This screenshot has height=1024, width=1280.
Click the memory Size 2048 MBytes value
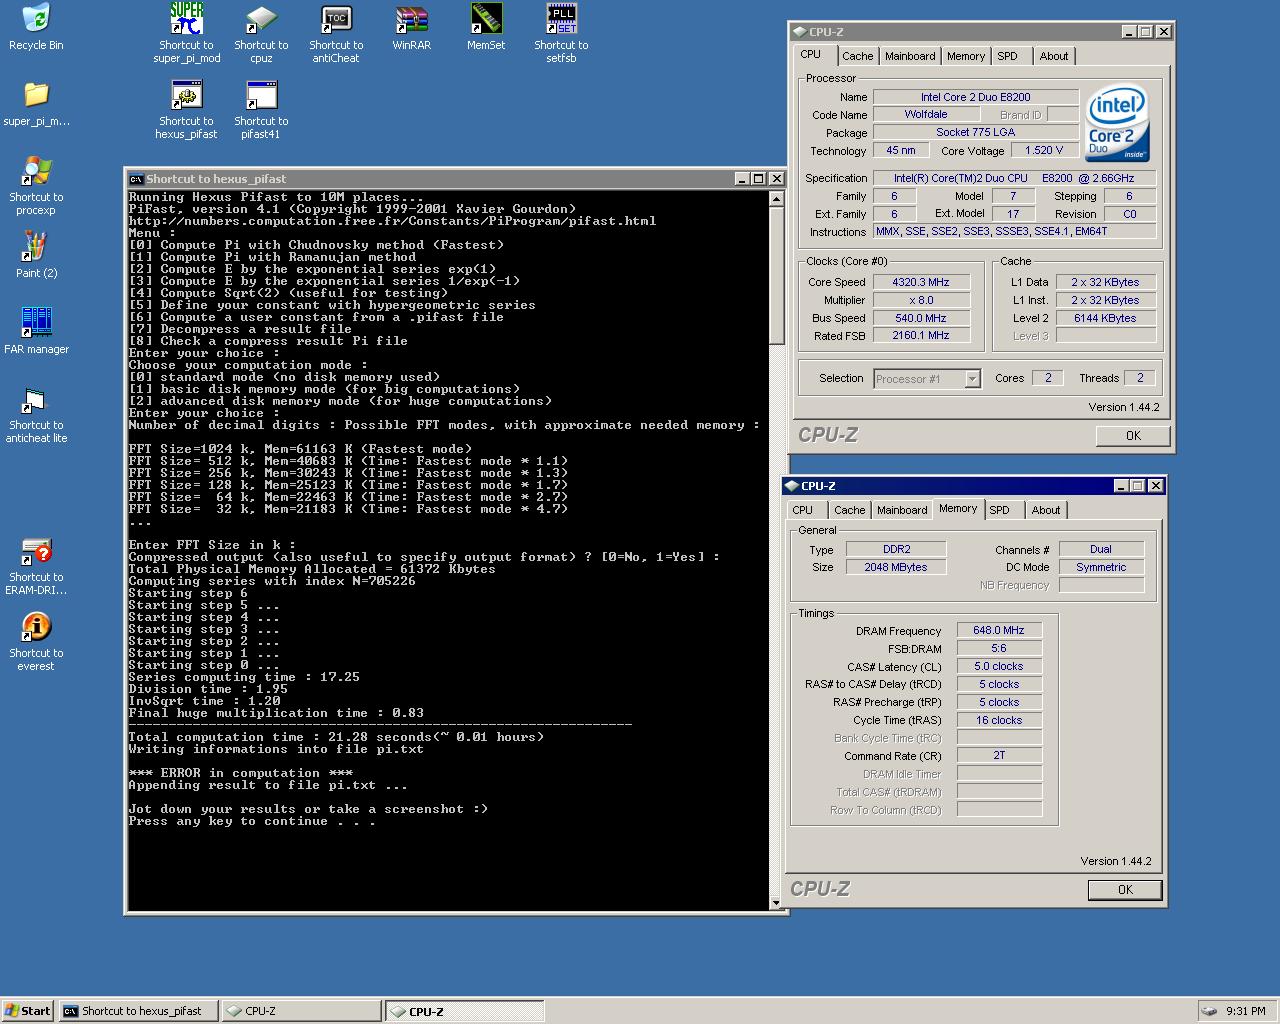click(x=896, y=567)
